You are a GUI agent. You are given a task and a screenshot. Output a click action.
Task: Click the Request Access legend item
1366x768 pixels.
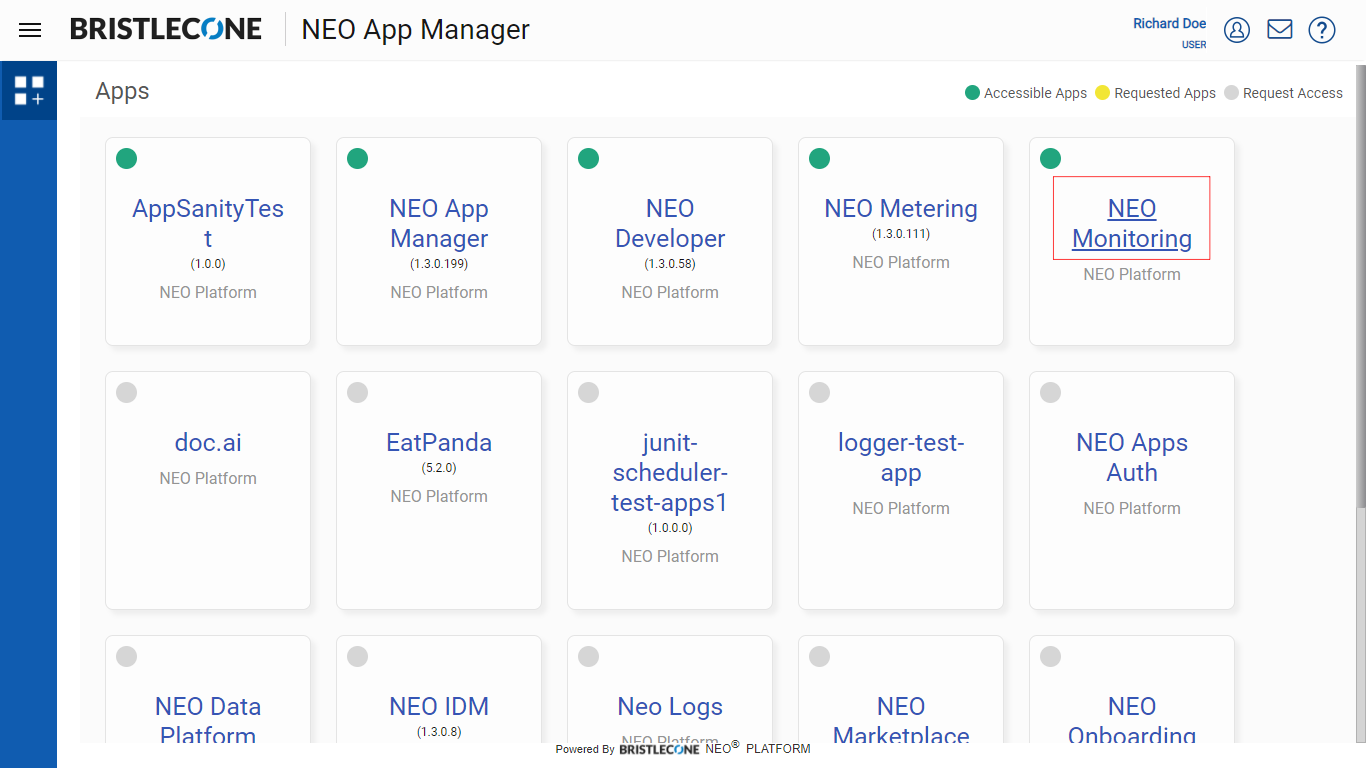pyautogui.click(x=1284, y=93)
